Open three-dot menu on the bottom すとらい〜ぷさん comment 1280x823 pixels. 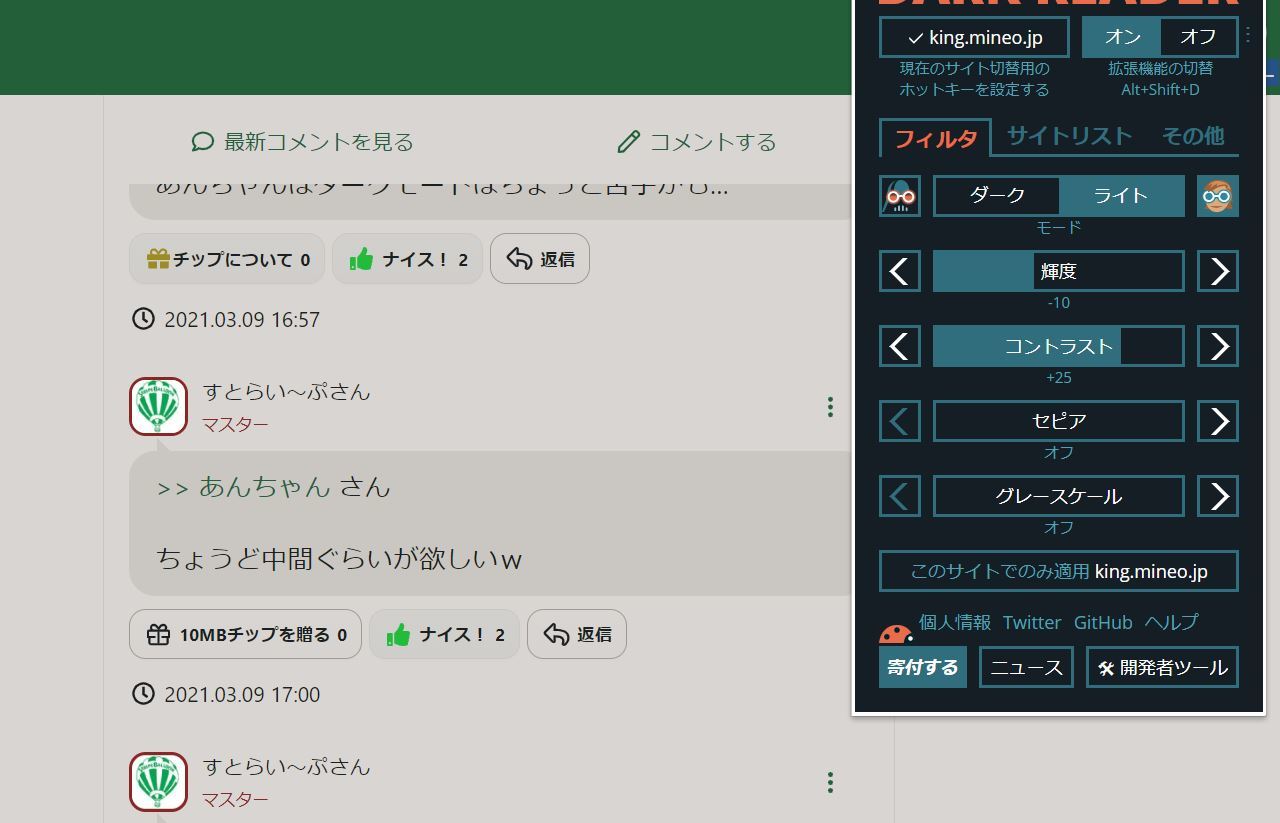[830, 782]
